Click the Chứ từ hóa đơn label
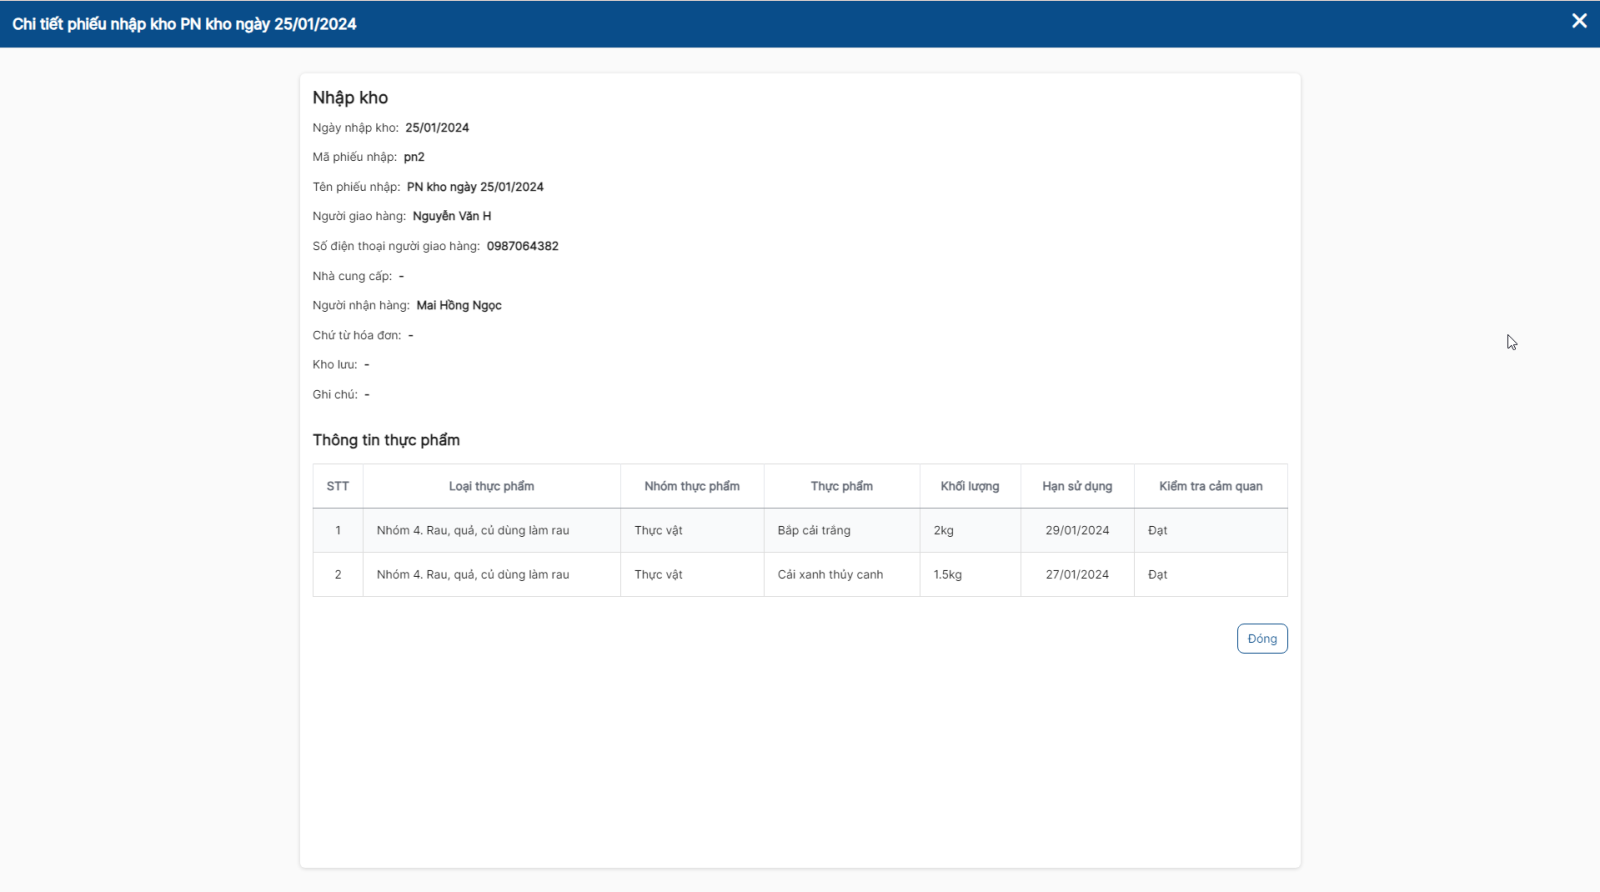The width and height of the screenshot is (1600, 892). 357,336
